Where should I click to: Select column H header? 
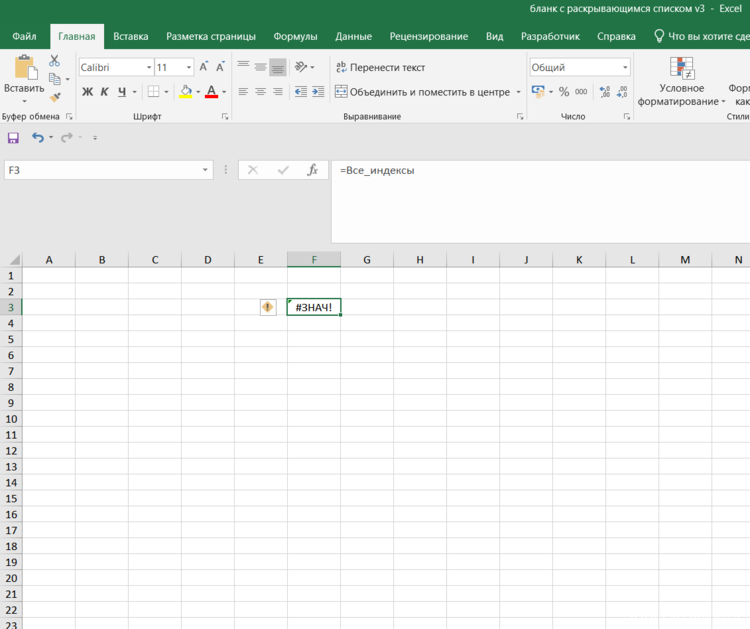coord(420,259)
